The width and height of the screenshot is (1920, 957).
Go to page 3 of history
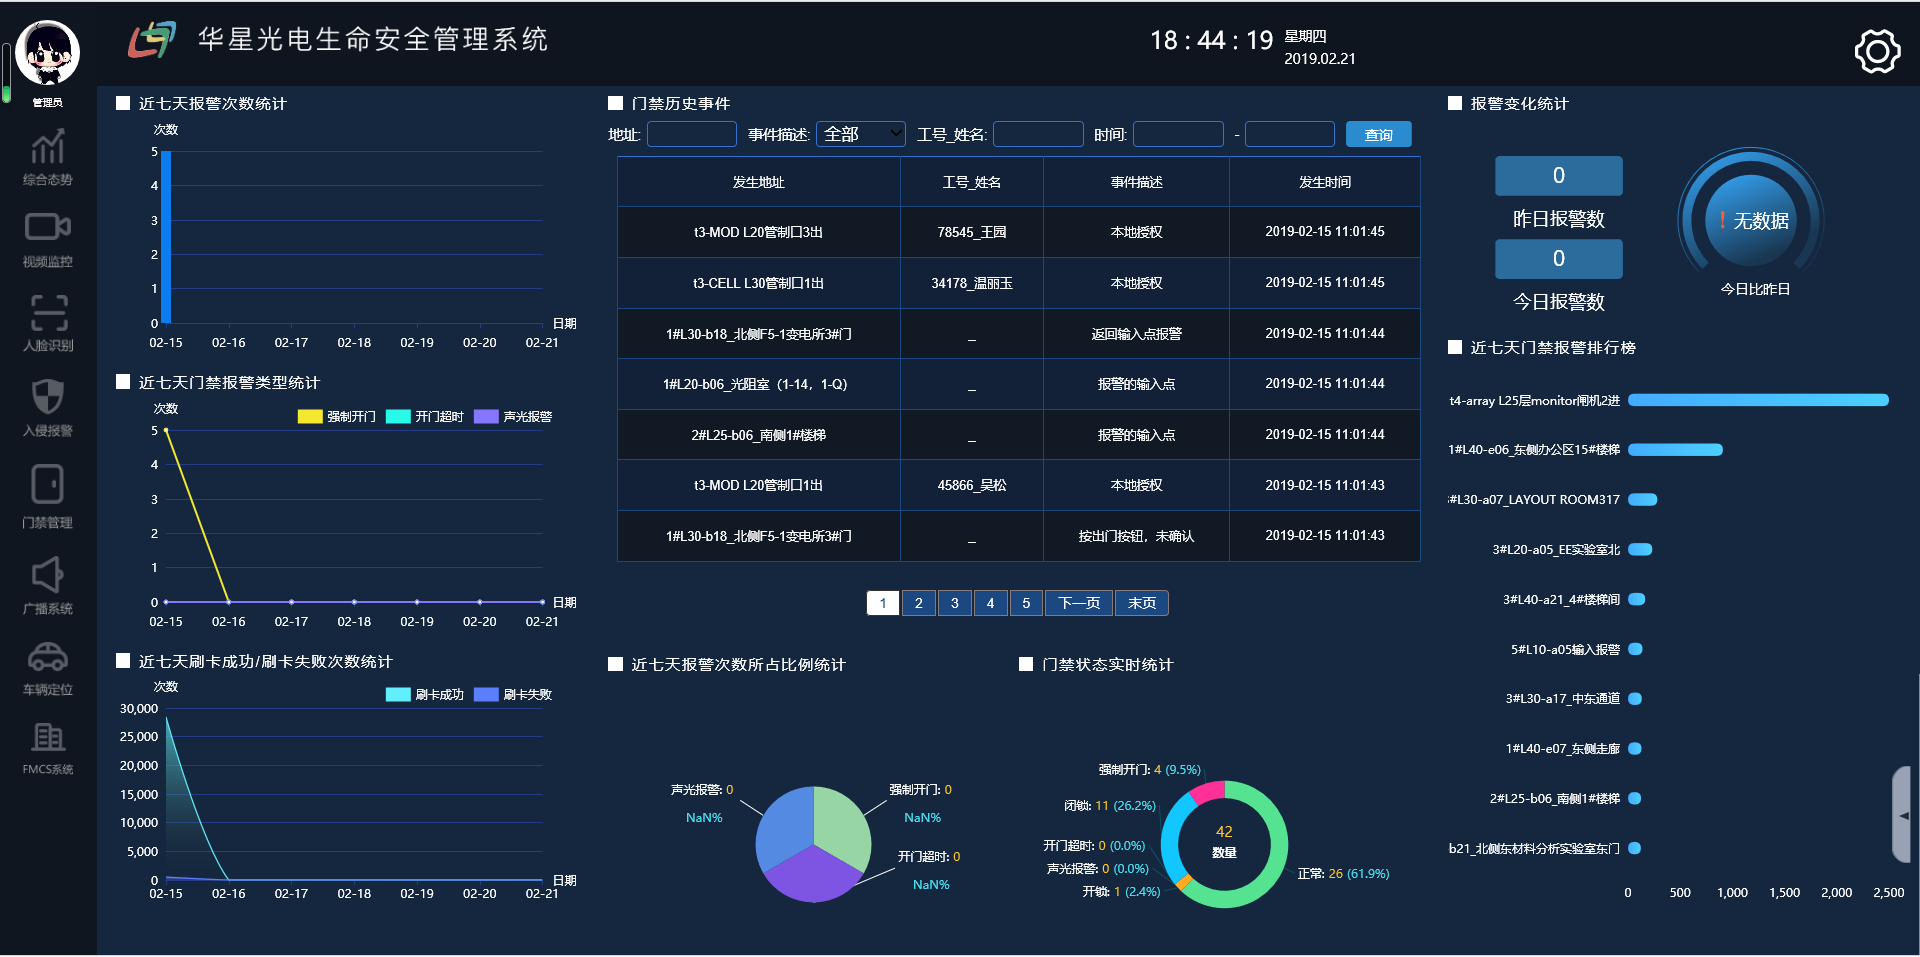955,603
